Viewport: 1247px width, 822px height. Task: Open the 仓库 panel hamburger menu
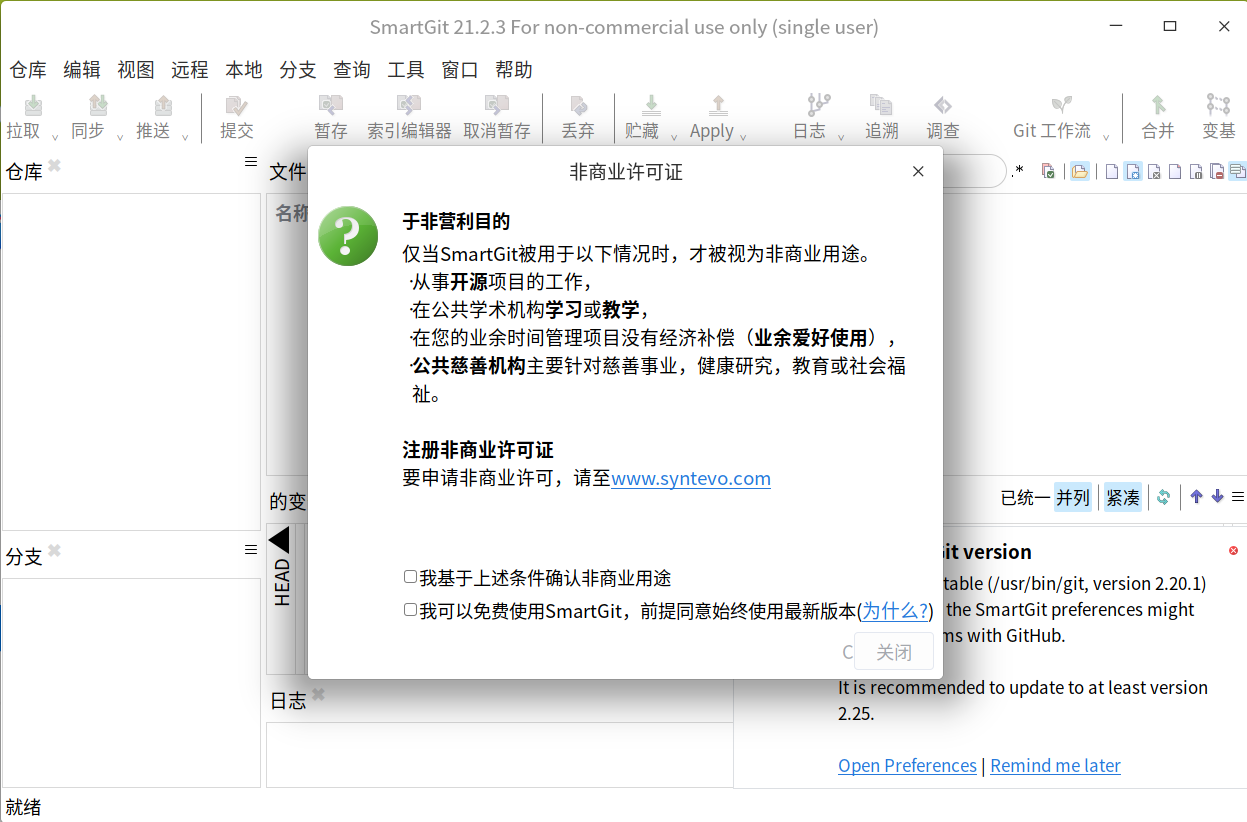[251, 162]
